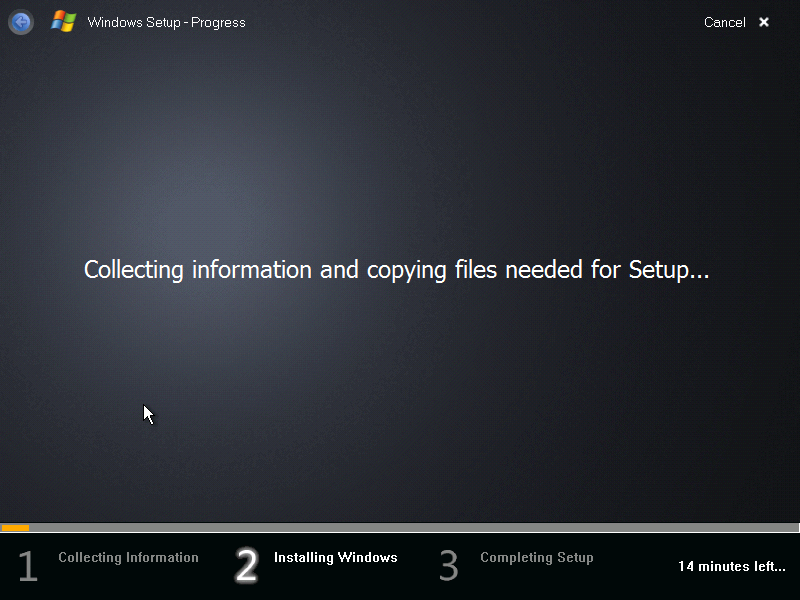Click the word Collecting in main message

pyautogui.click(x=134, y=270)
